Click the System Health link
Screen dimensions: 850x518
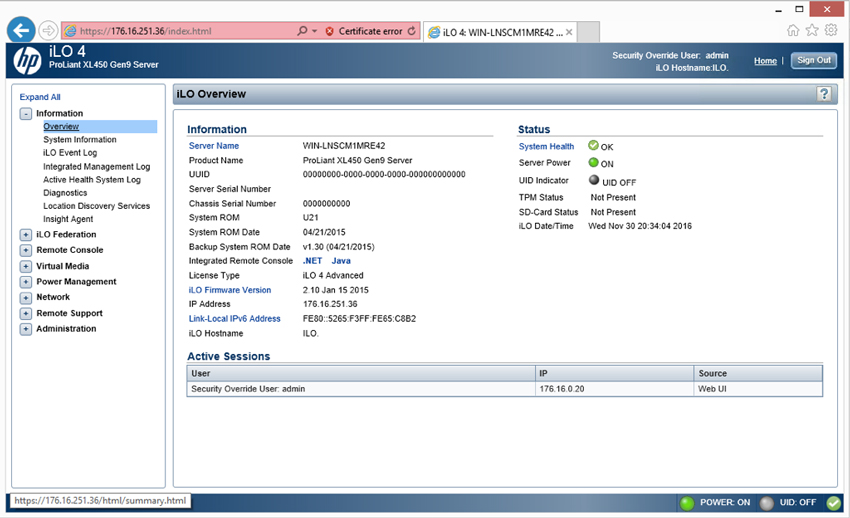546,146
